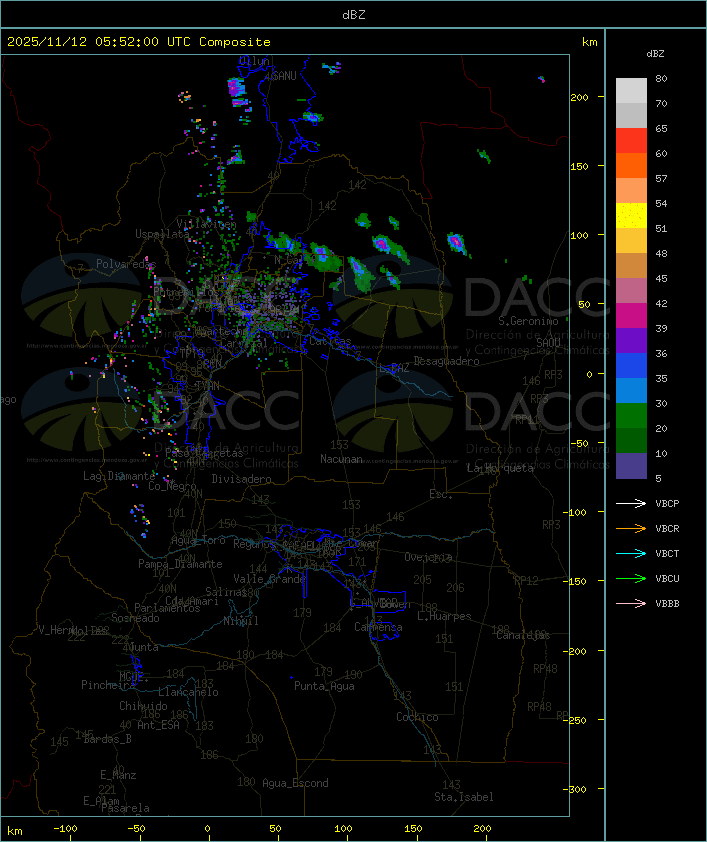This screenshot has height=842, width=707.
Task: Click the cyan VBCT arrow icon
Action: pos(631,553)
